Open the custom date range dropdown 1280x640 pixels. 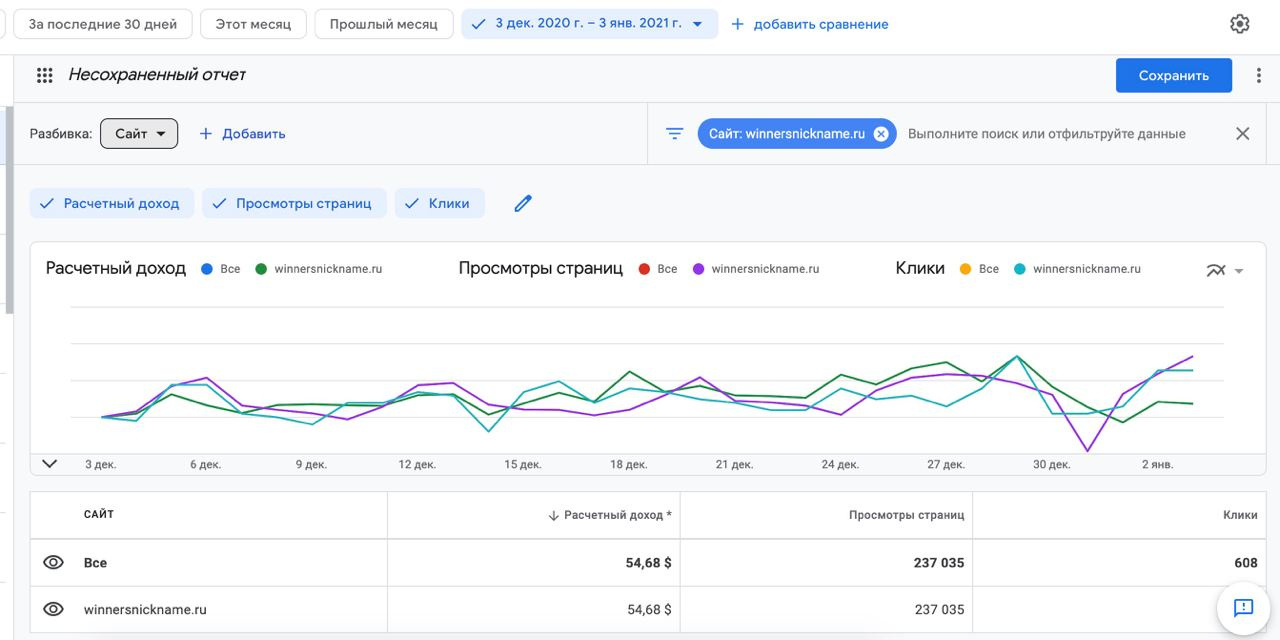click(590, 24)
